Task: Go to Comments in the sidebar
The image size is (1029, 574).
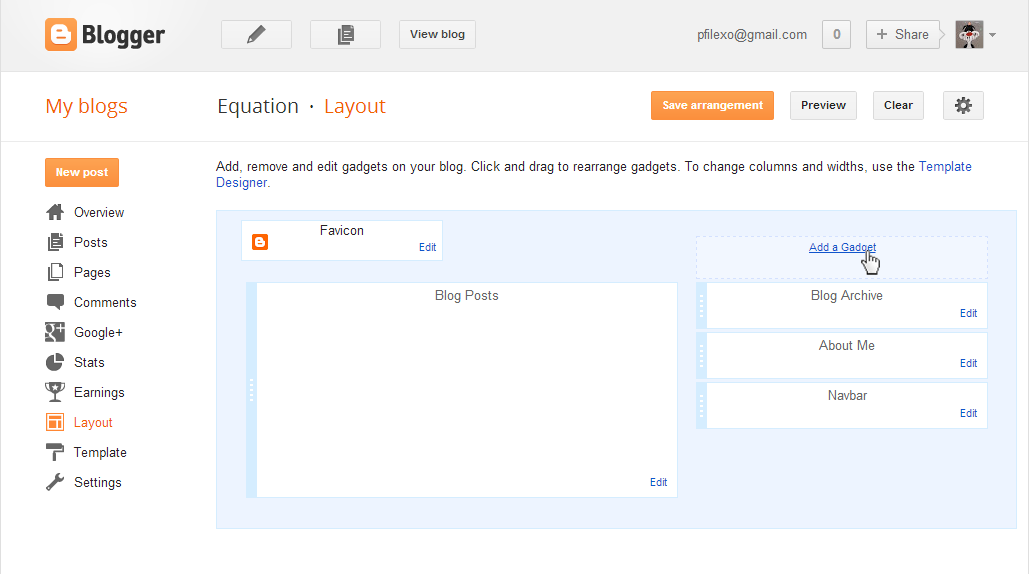Action: click(x=105, y=302)
